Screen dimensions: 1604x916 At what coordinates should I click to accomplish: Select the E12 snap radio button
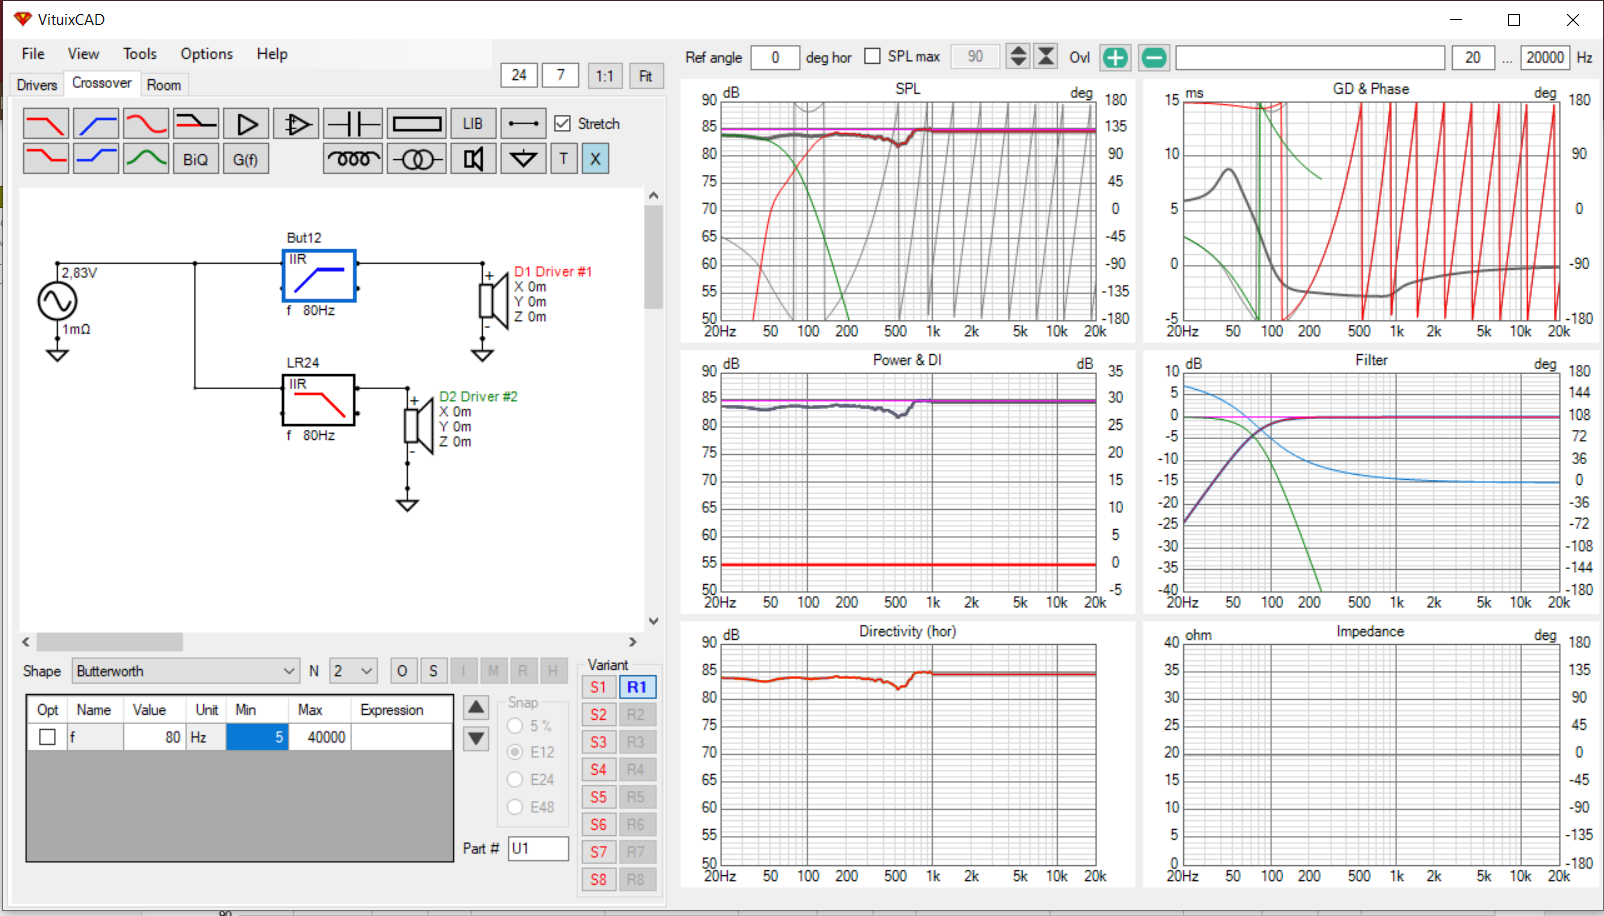click(x=515, y=752)
